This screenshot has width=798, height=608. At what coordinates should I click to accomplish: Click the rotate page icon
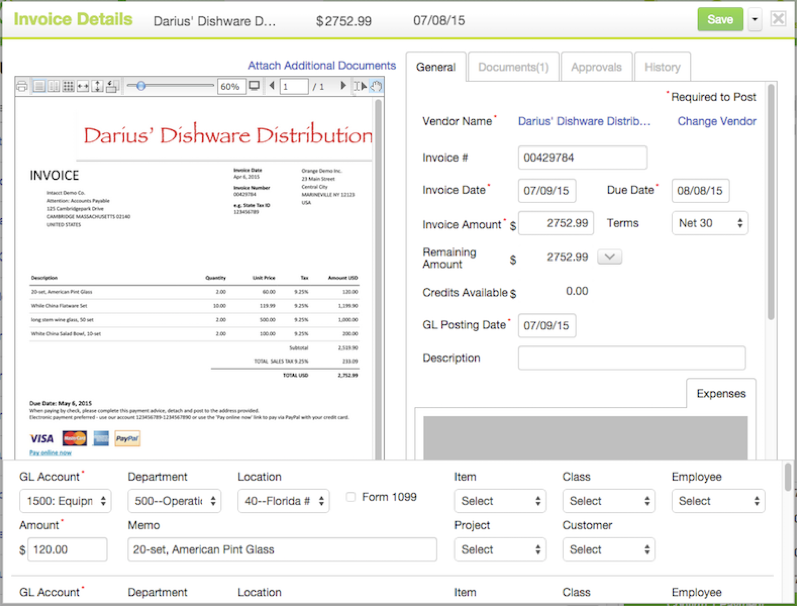[111, 87]
